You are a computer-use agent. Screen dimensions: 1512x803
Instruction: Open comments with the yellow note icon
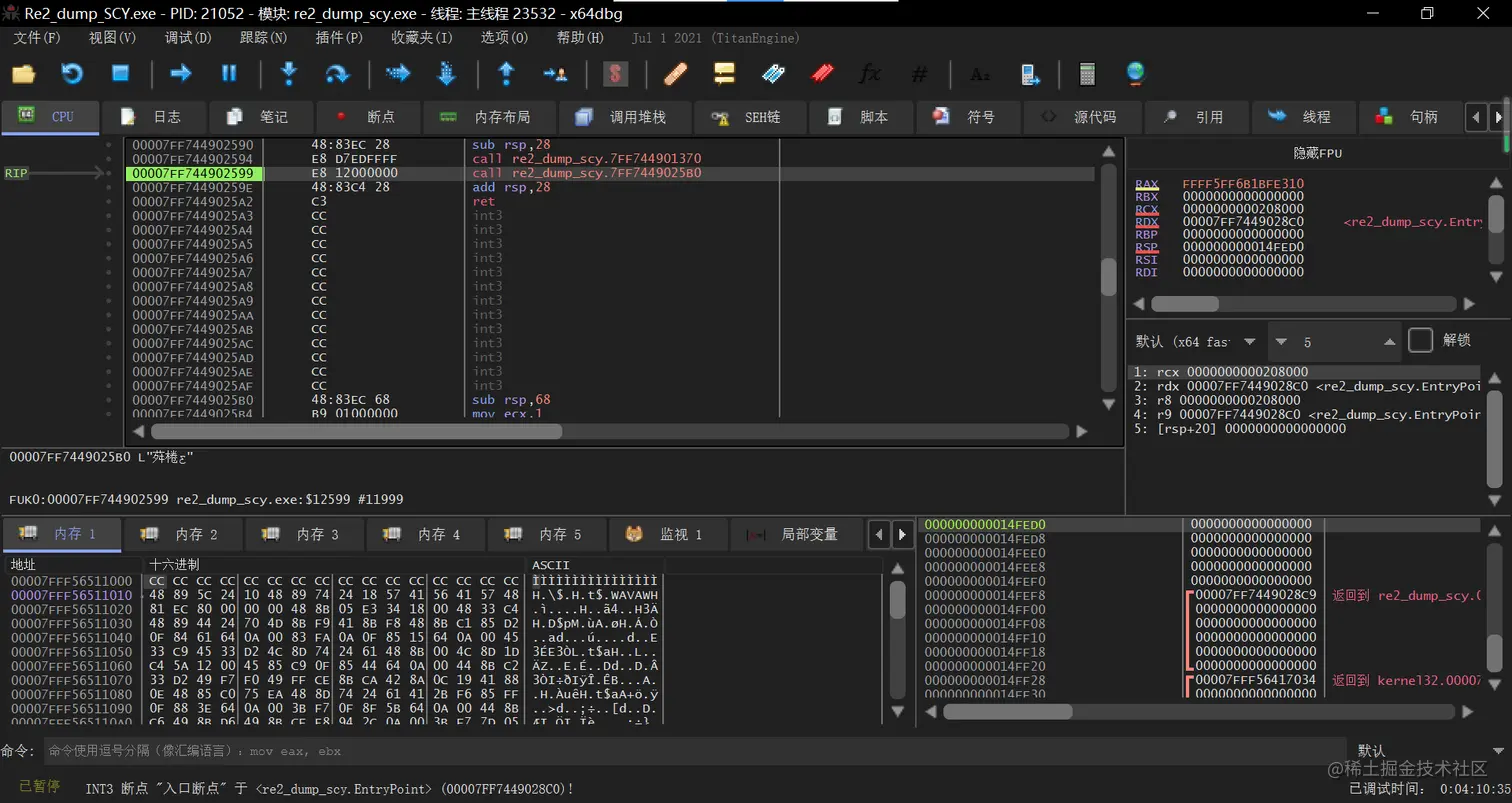[724, 73]
